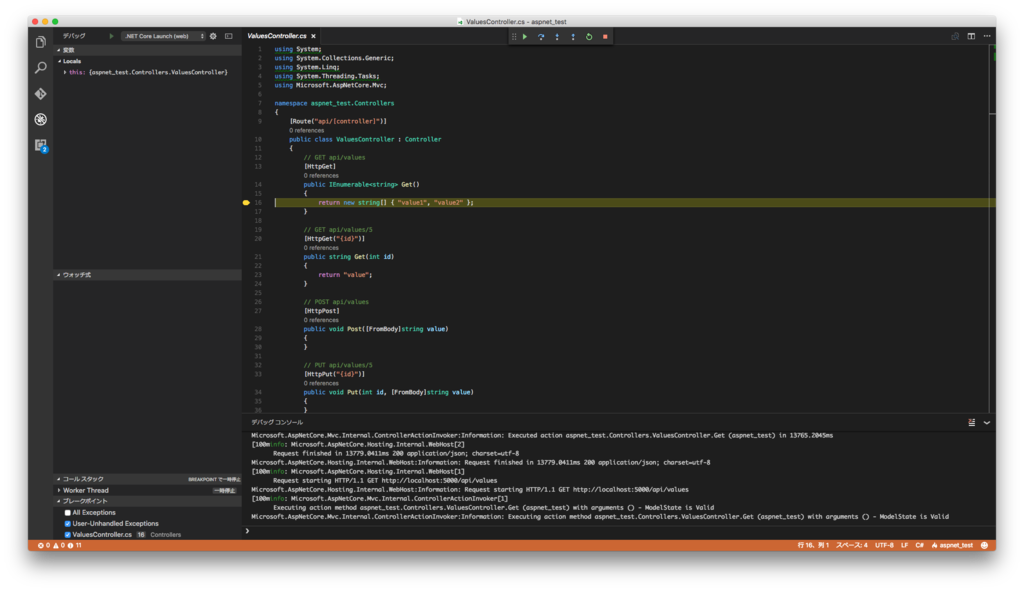Click the warnings count in status bar
The width and height of the screenshot is (1024, 591).
pos(59,545)
